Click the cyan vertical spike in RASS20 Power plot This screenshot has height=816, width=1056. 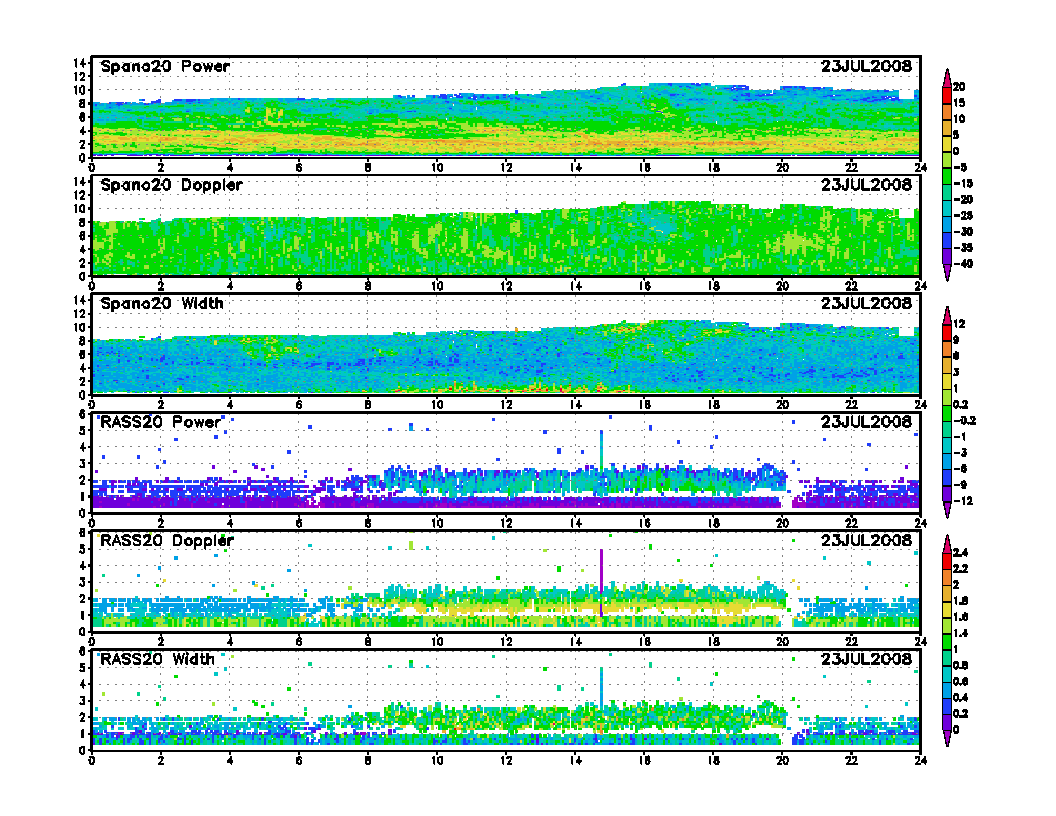tap(601, 451)
